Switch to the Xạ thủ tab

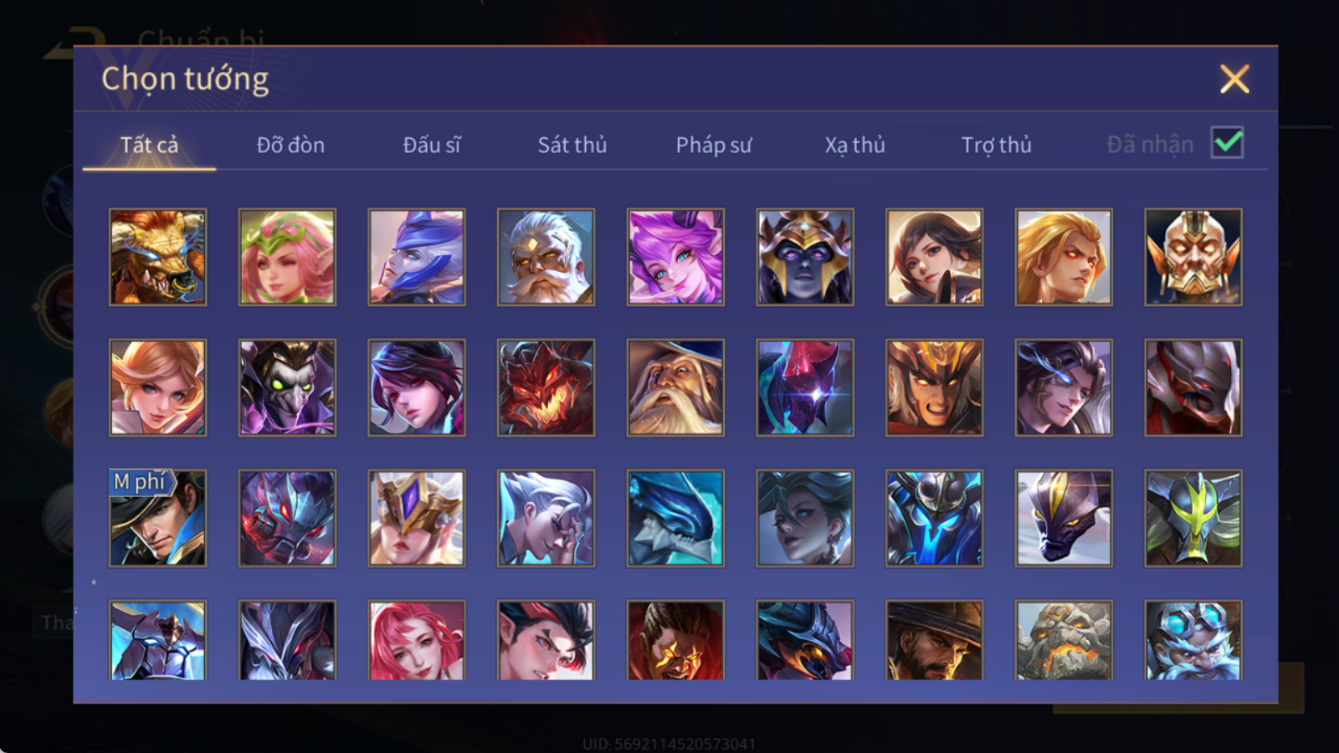pyautogui.click(x=855, y=145)
